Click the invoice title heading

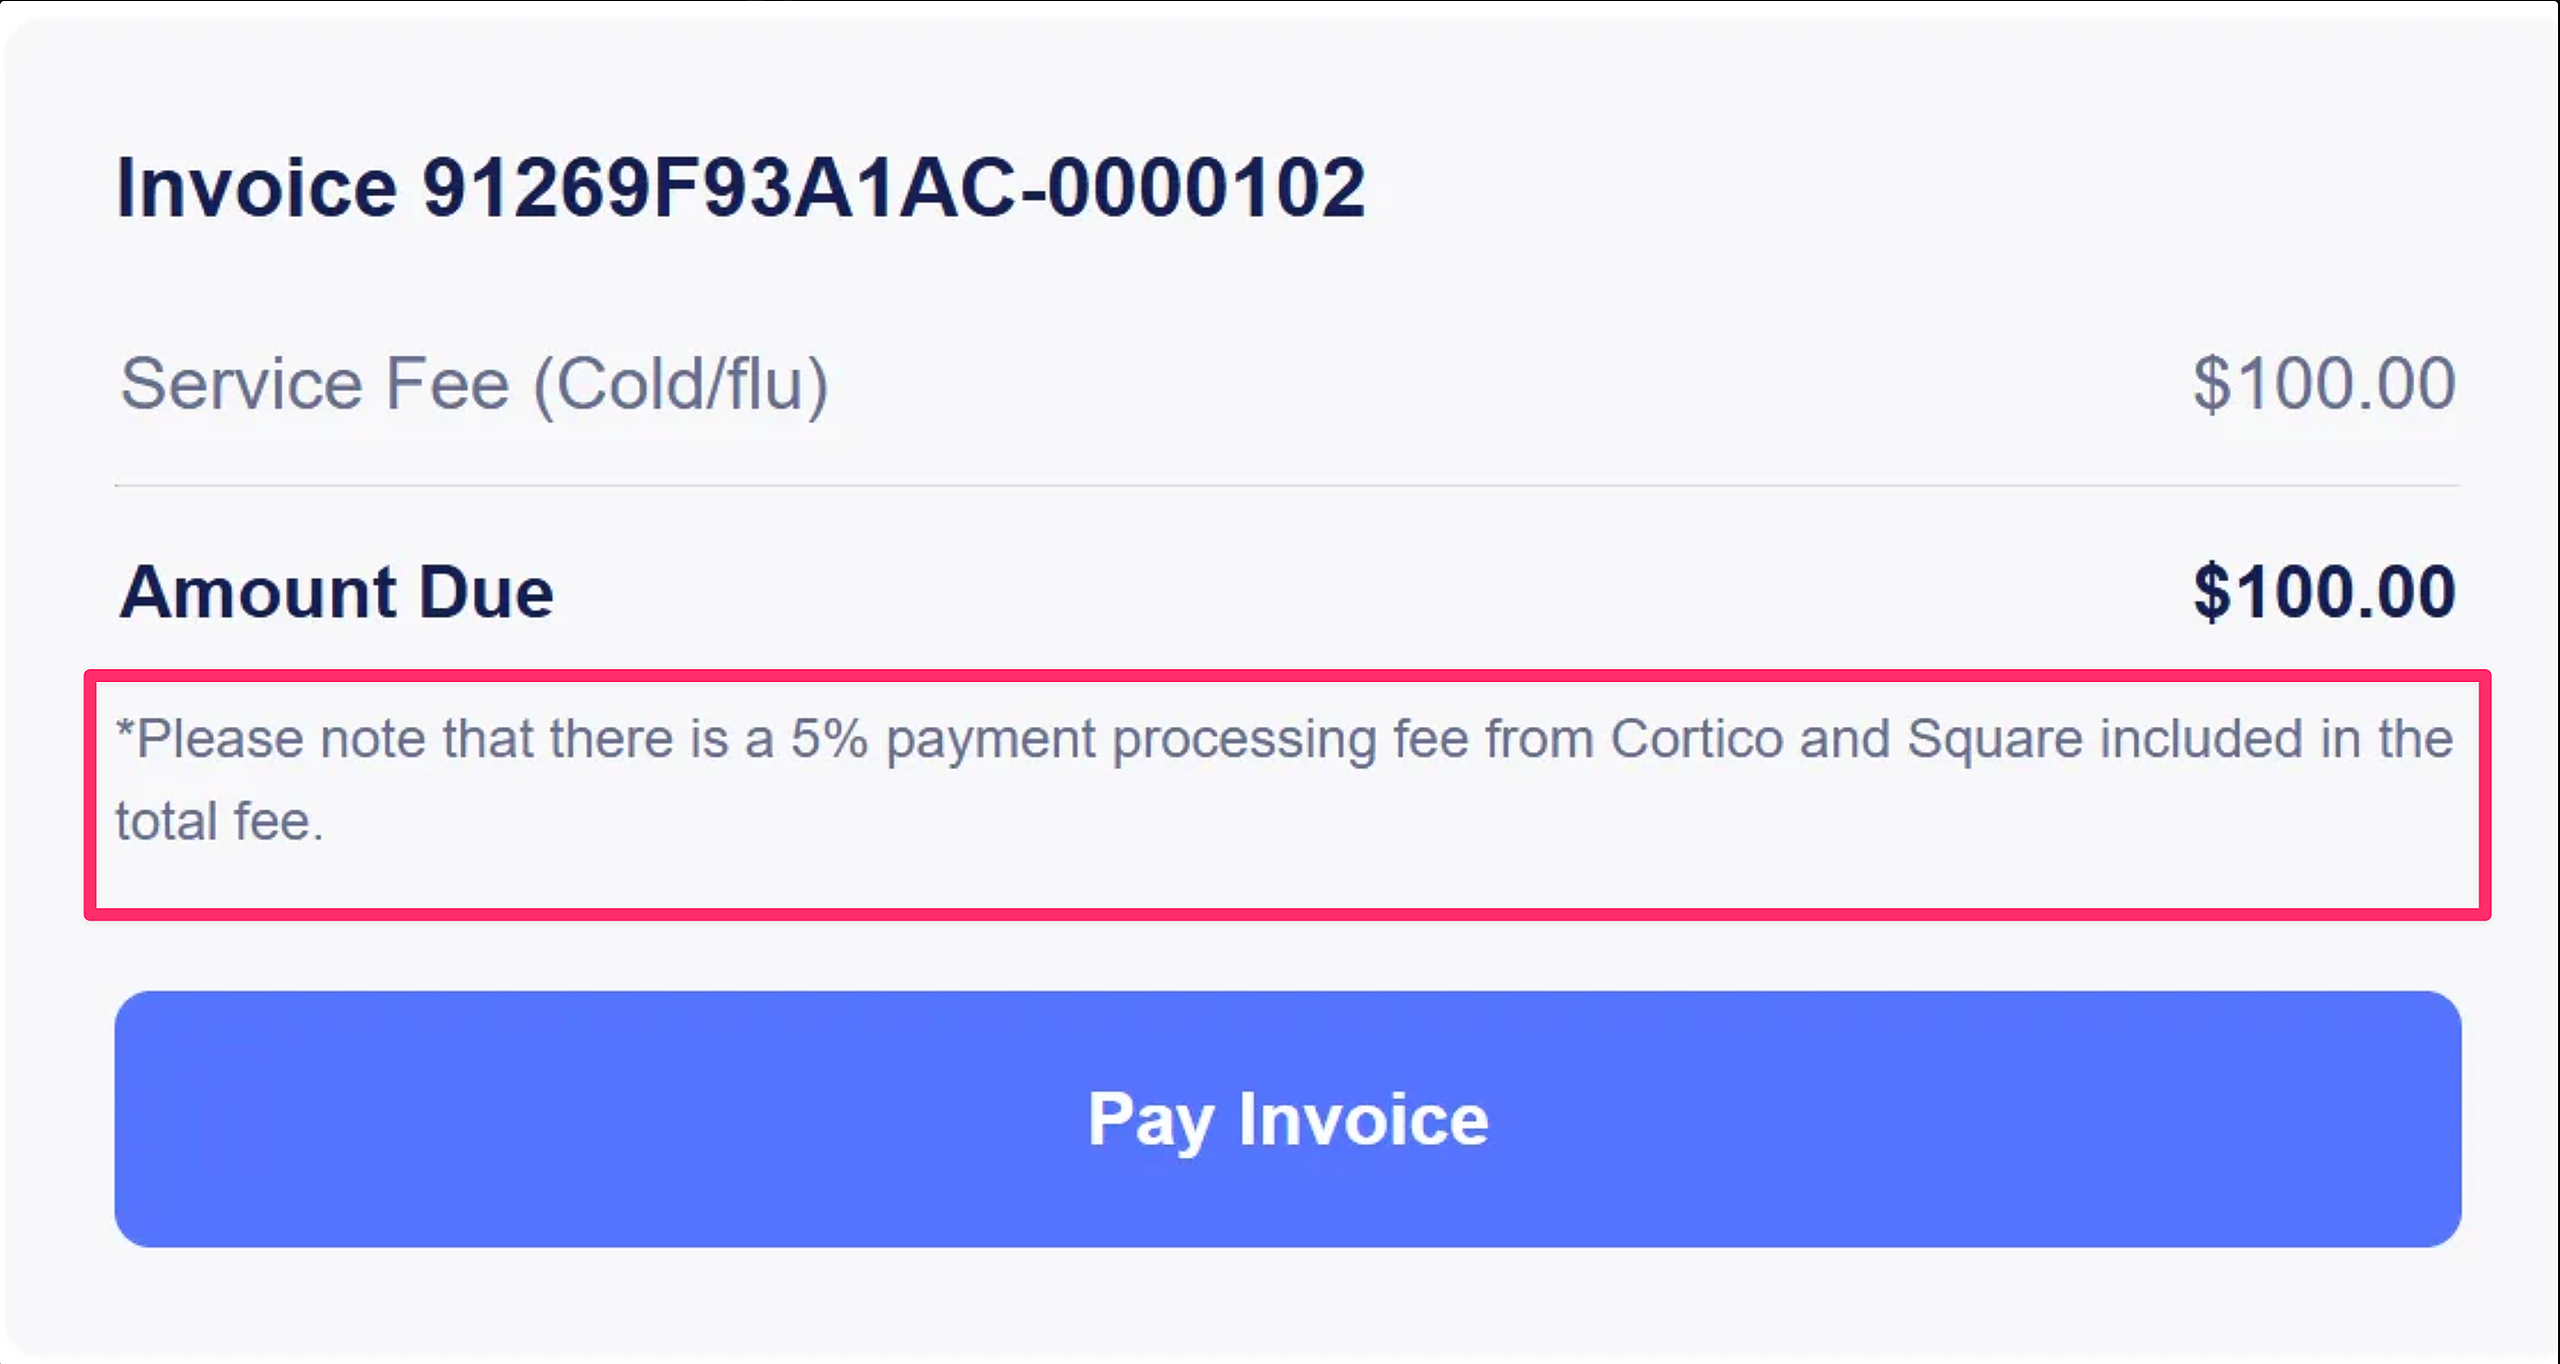click(x=740, y=188)
